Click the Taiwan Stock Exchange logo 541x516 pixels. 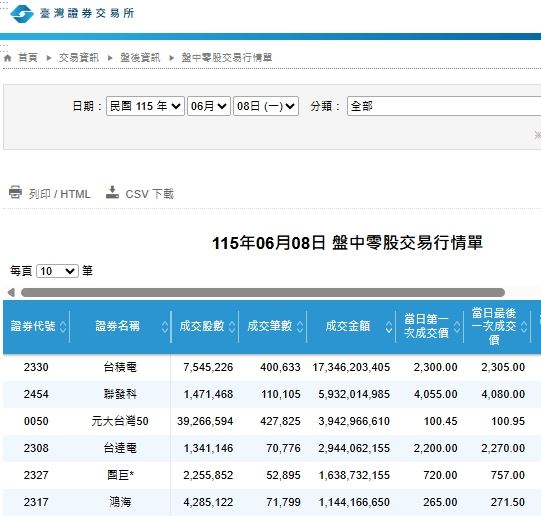click(72, 14)
